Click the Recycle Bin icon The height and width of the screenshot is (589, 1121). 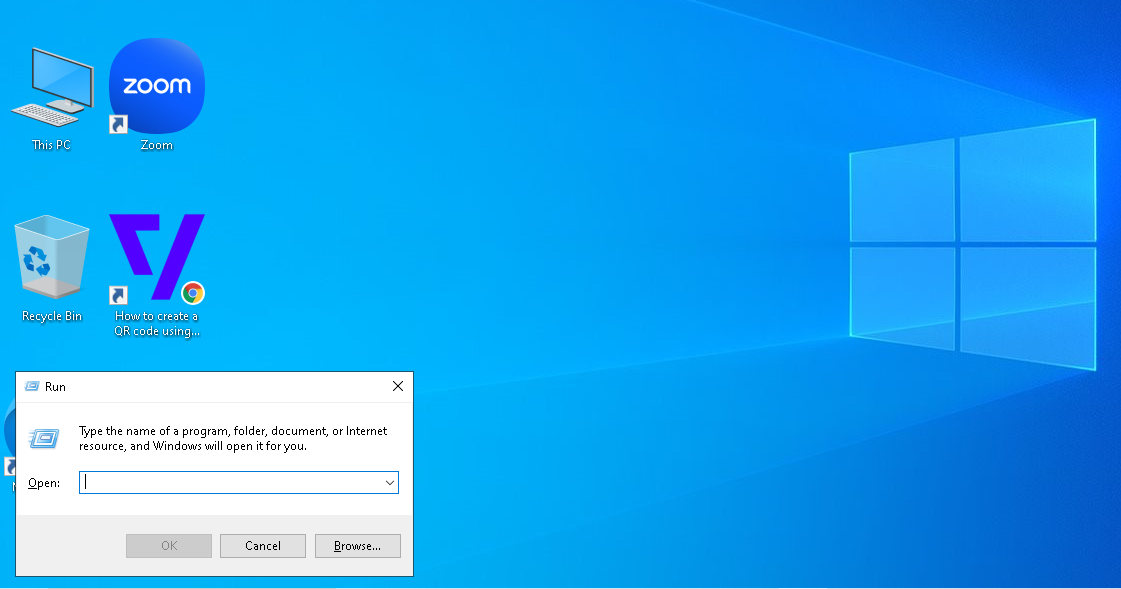(51, 257)
